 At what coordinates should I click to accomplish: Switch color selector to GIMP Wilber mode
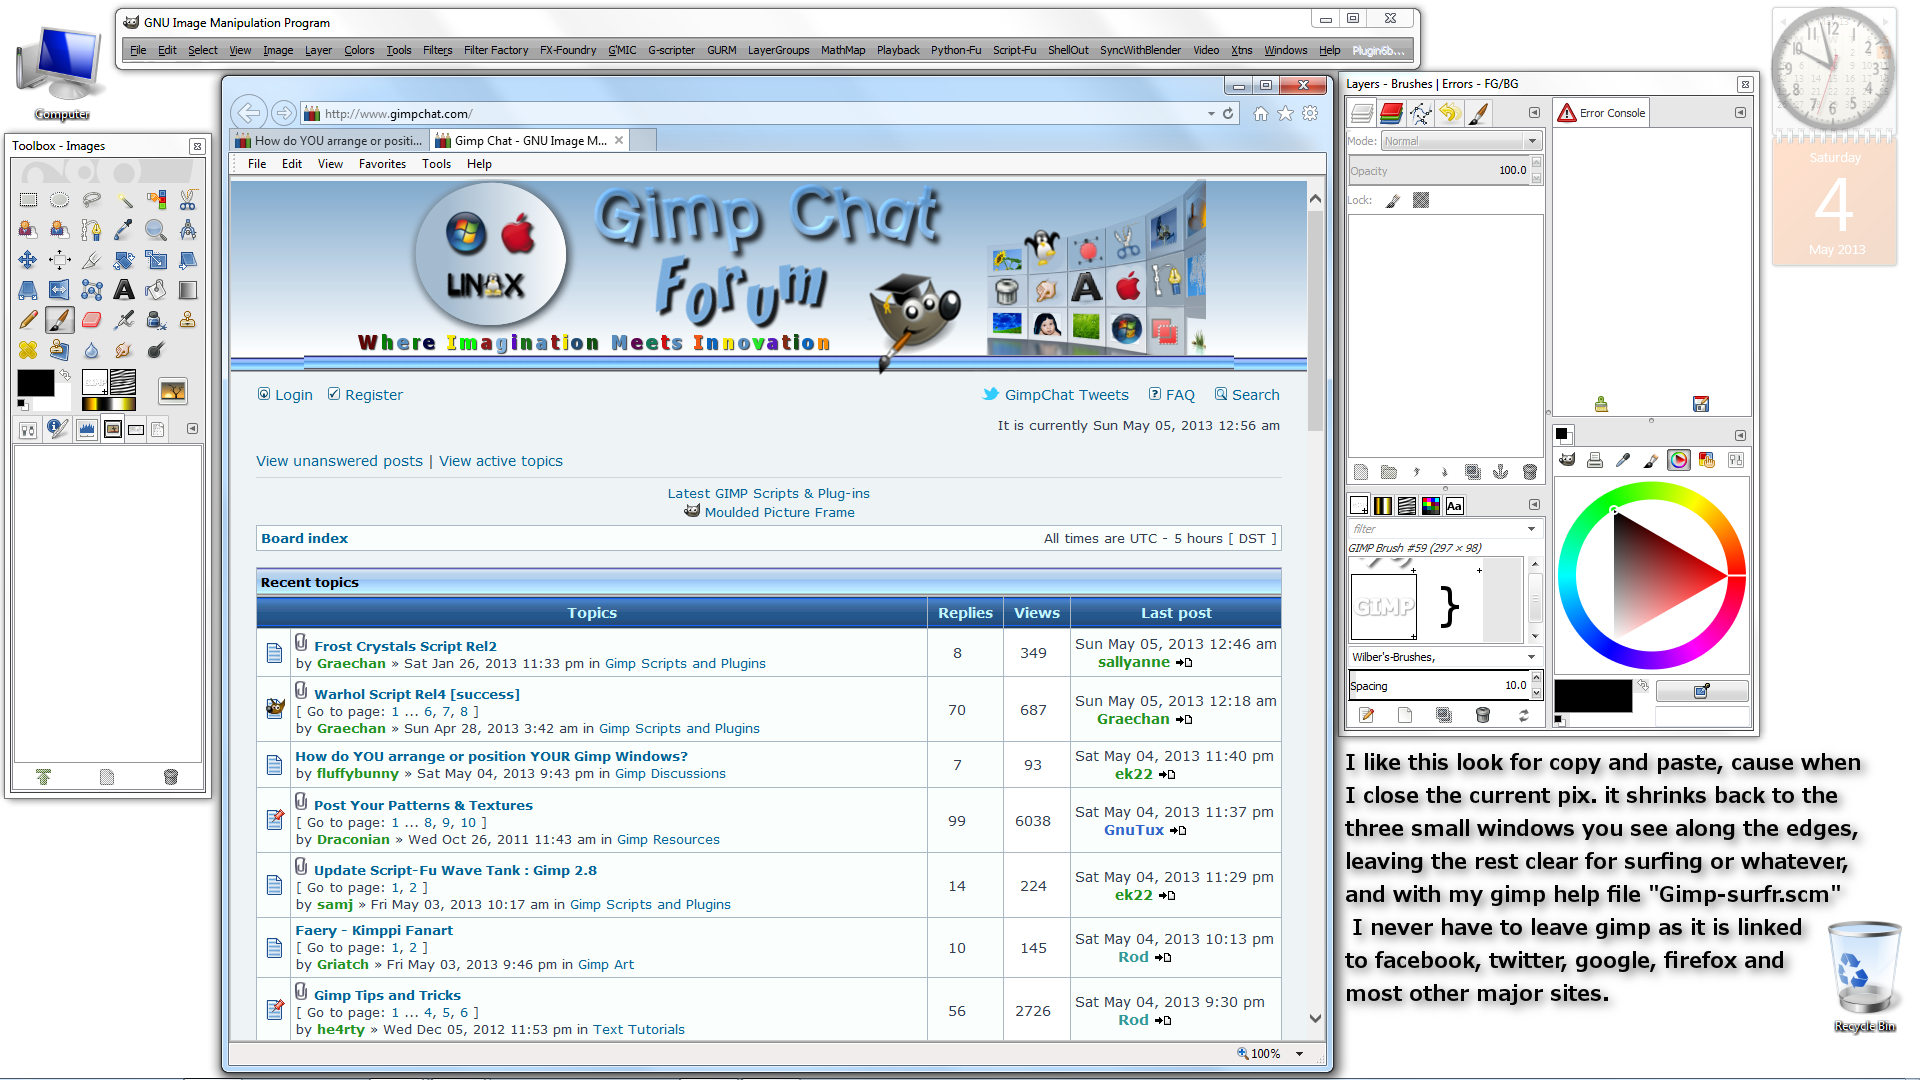pyautogui.click(x=1567, y=460)
